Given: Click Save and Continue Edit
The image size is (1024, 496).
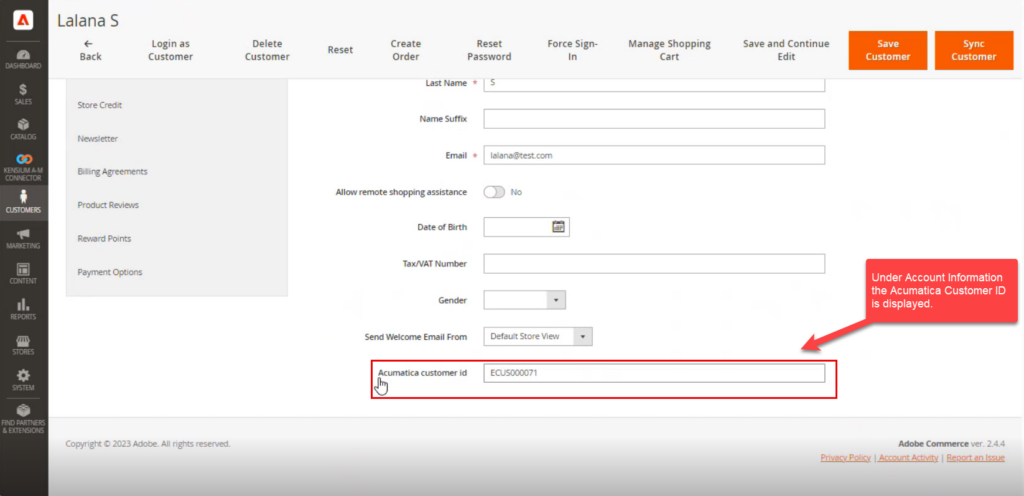Looking at the screenshot, I should (x=786, y=50).
